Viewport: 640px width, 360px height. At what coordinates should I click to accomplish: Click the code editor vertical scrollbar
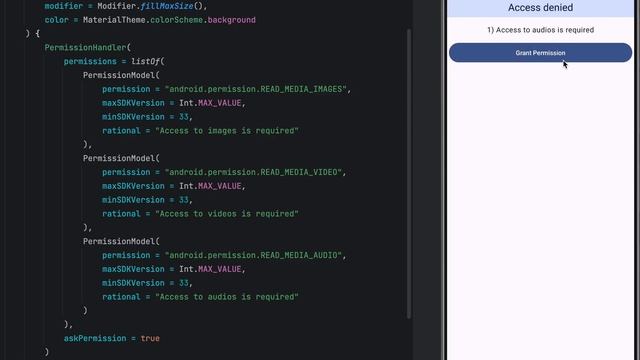[409, 173]
